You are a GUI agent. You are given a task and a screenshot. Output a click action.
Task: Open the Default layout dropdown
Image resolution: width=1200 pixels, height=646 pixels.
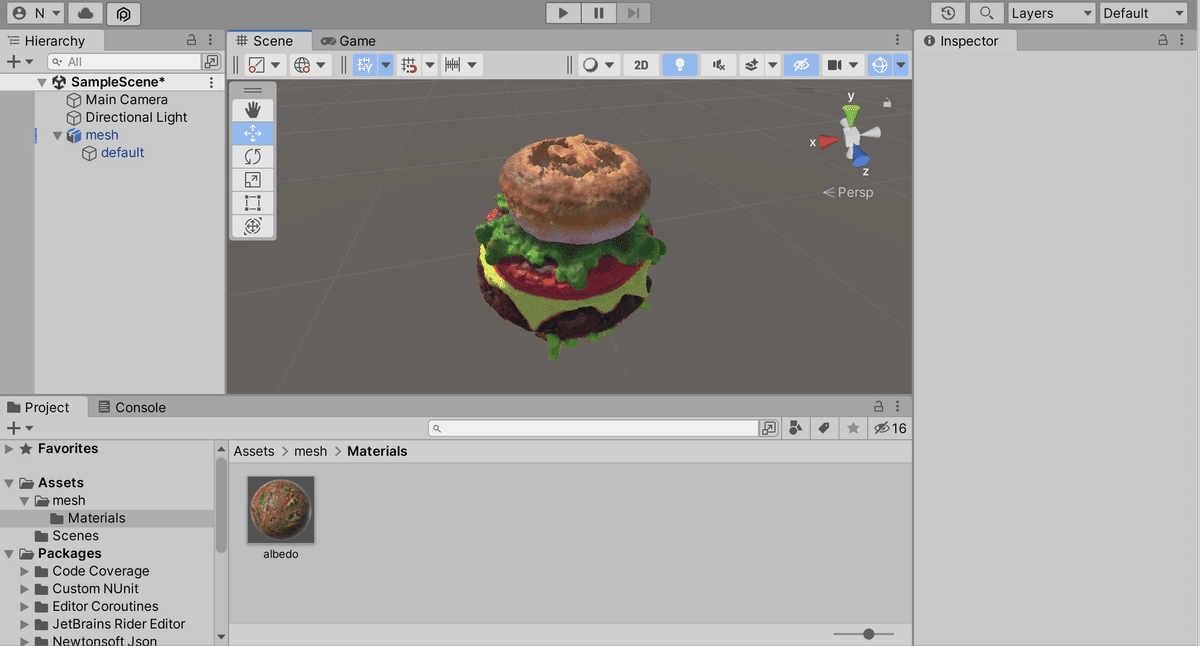click(1142, 13)
